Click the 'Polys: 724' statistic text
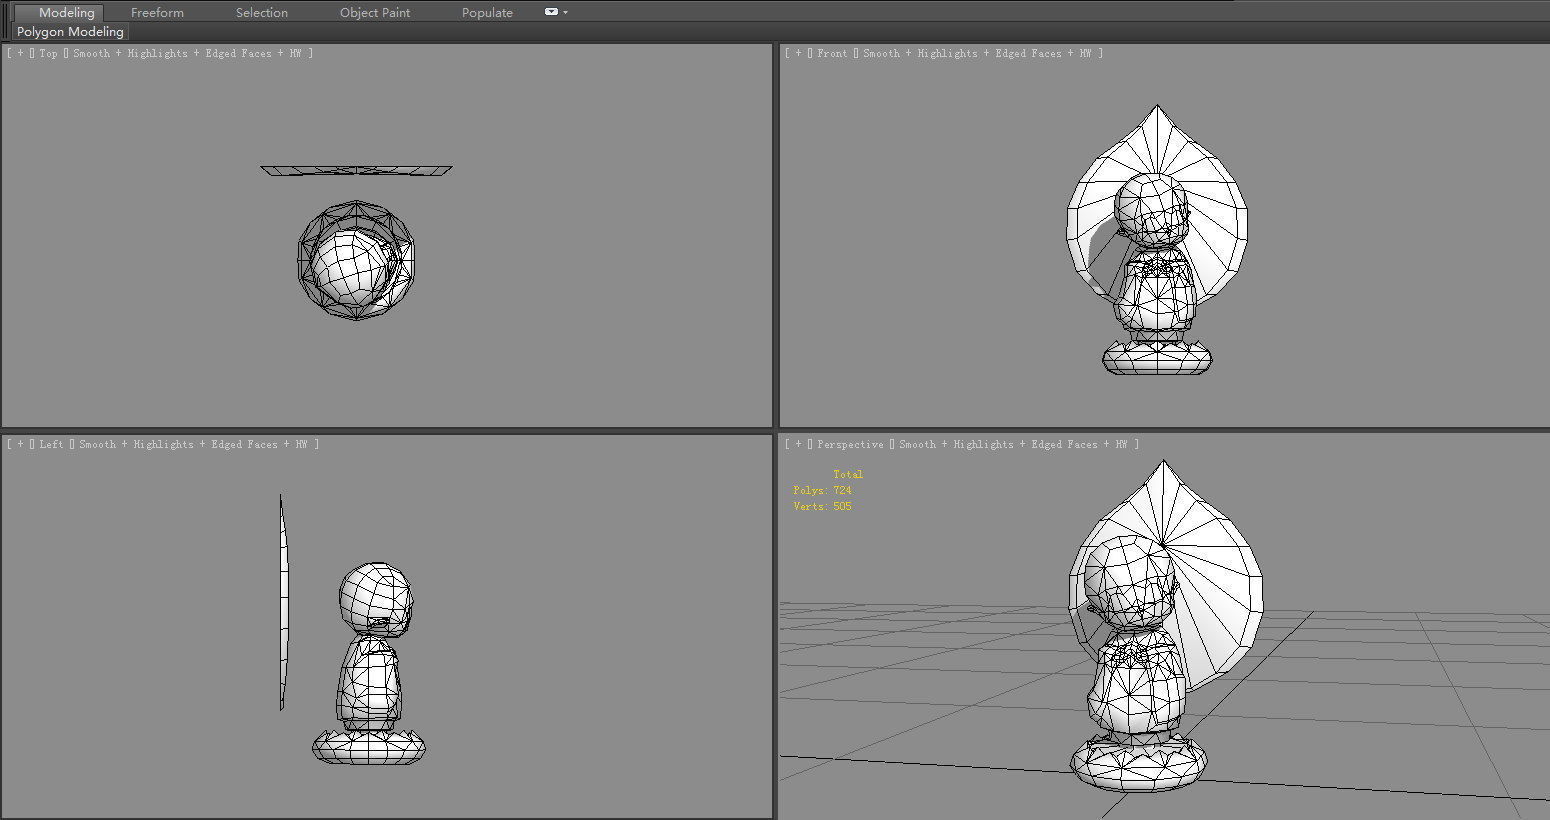This screenshot has height=820, width=1550. [x=822, y=490]
